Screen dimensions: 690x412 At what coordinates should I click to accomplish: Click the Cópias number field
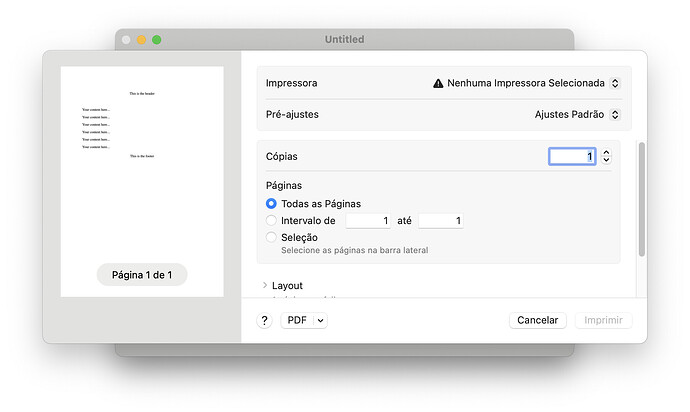572,156
